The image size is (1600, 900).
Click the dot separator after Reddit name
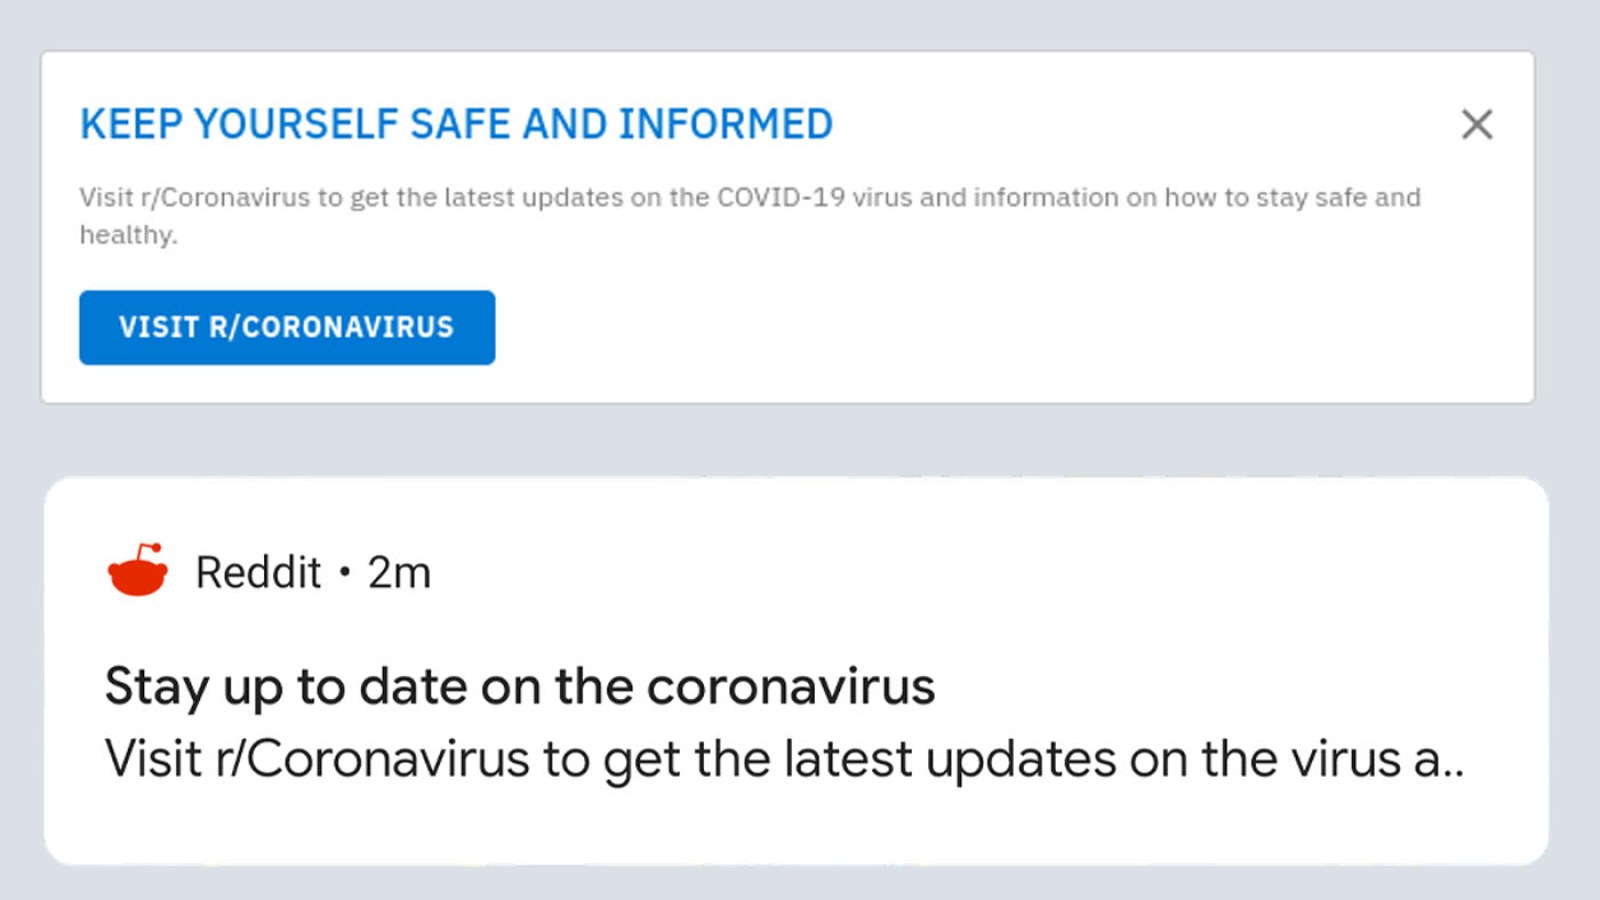pyautogui.click(x=345, y=572)
